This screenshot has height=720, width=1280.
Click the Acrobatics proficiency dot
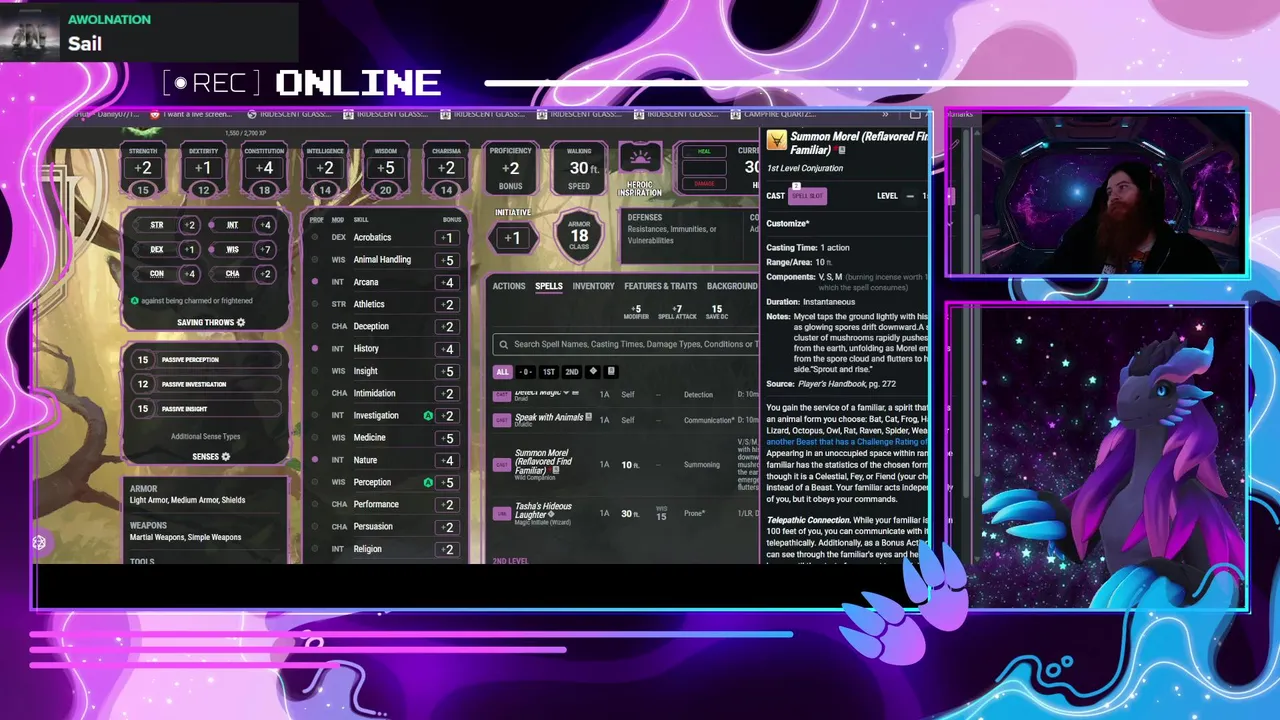[x=315, y=238]
